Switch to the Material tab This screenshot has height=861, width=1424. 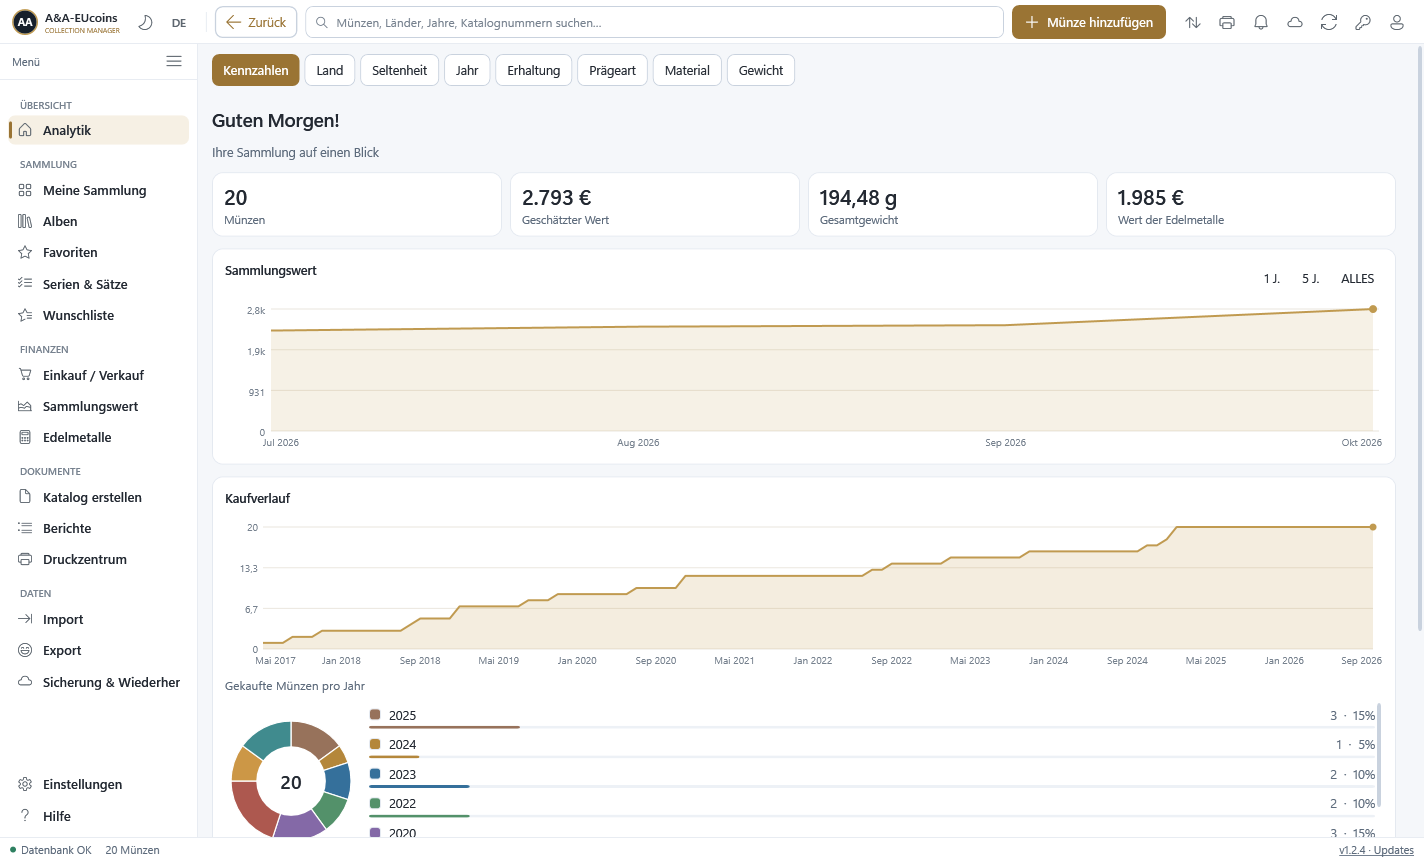[x=687, y=70]
